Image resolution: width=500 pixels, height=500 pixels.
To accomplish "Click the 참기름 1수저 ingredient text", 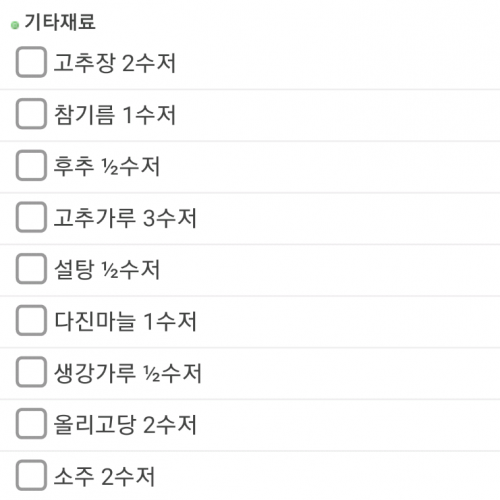I will tap(115, 114).
